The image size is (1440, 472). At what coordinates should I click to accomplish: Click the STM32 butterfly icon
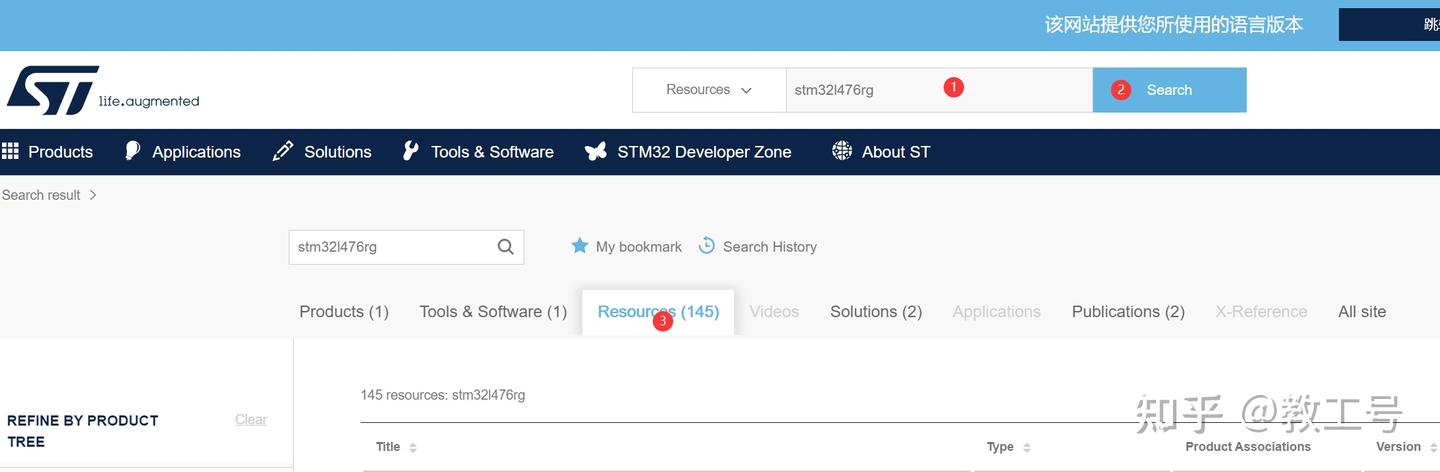[x=596, y=151]
